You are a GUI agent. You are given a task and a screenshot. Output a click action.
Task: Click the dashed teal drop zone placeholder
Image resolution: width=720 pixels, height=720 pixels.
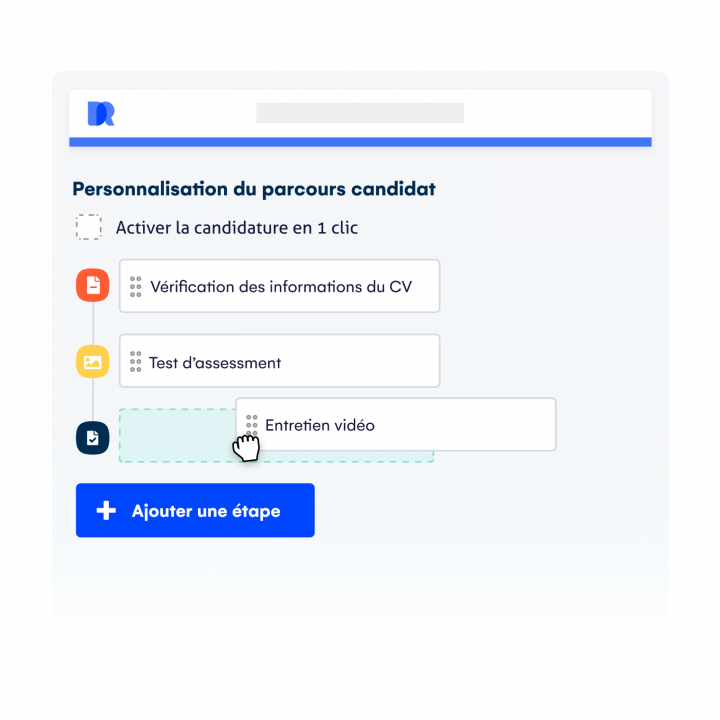177,435
